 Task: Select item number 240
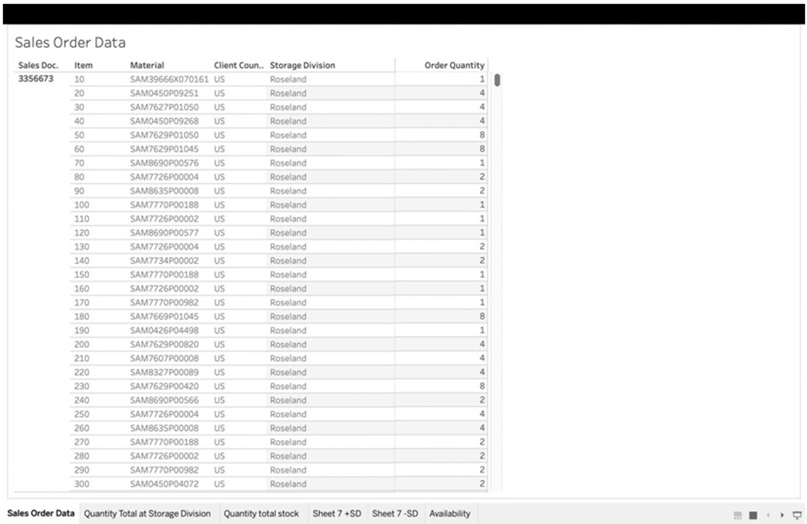point(82,400)
